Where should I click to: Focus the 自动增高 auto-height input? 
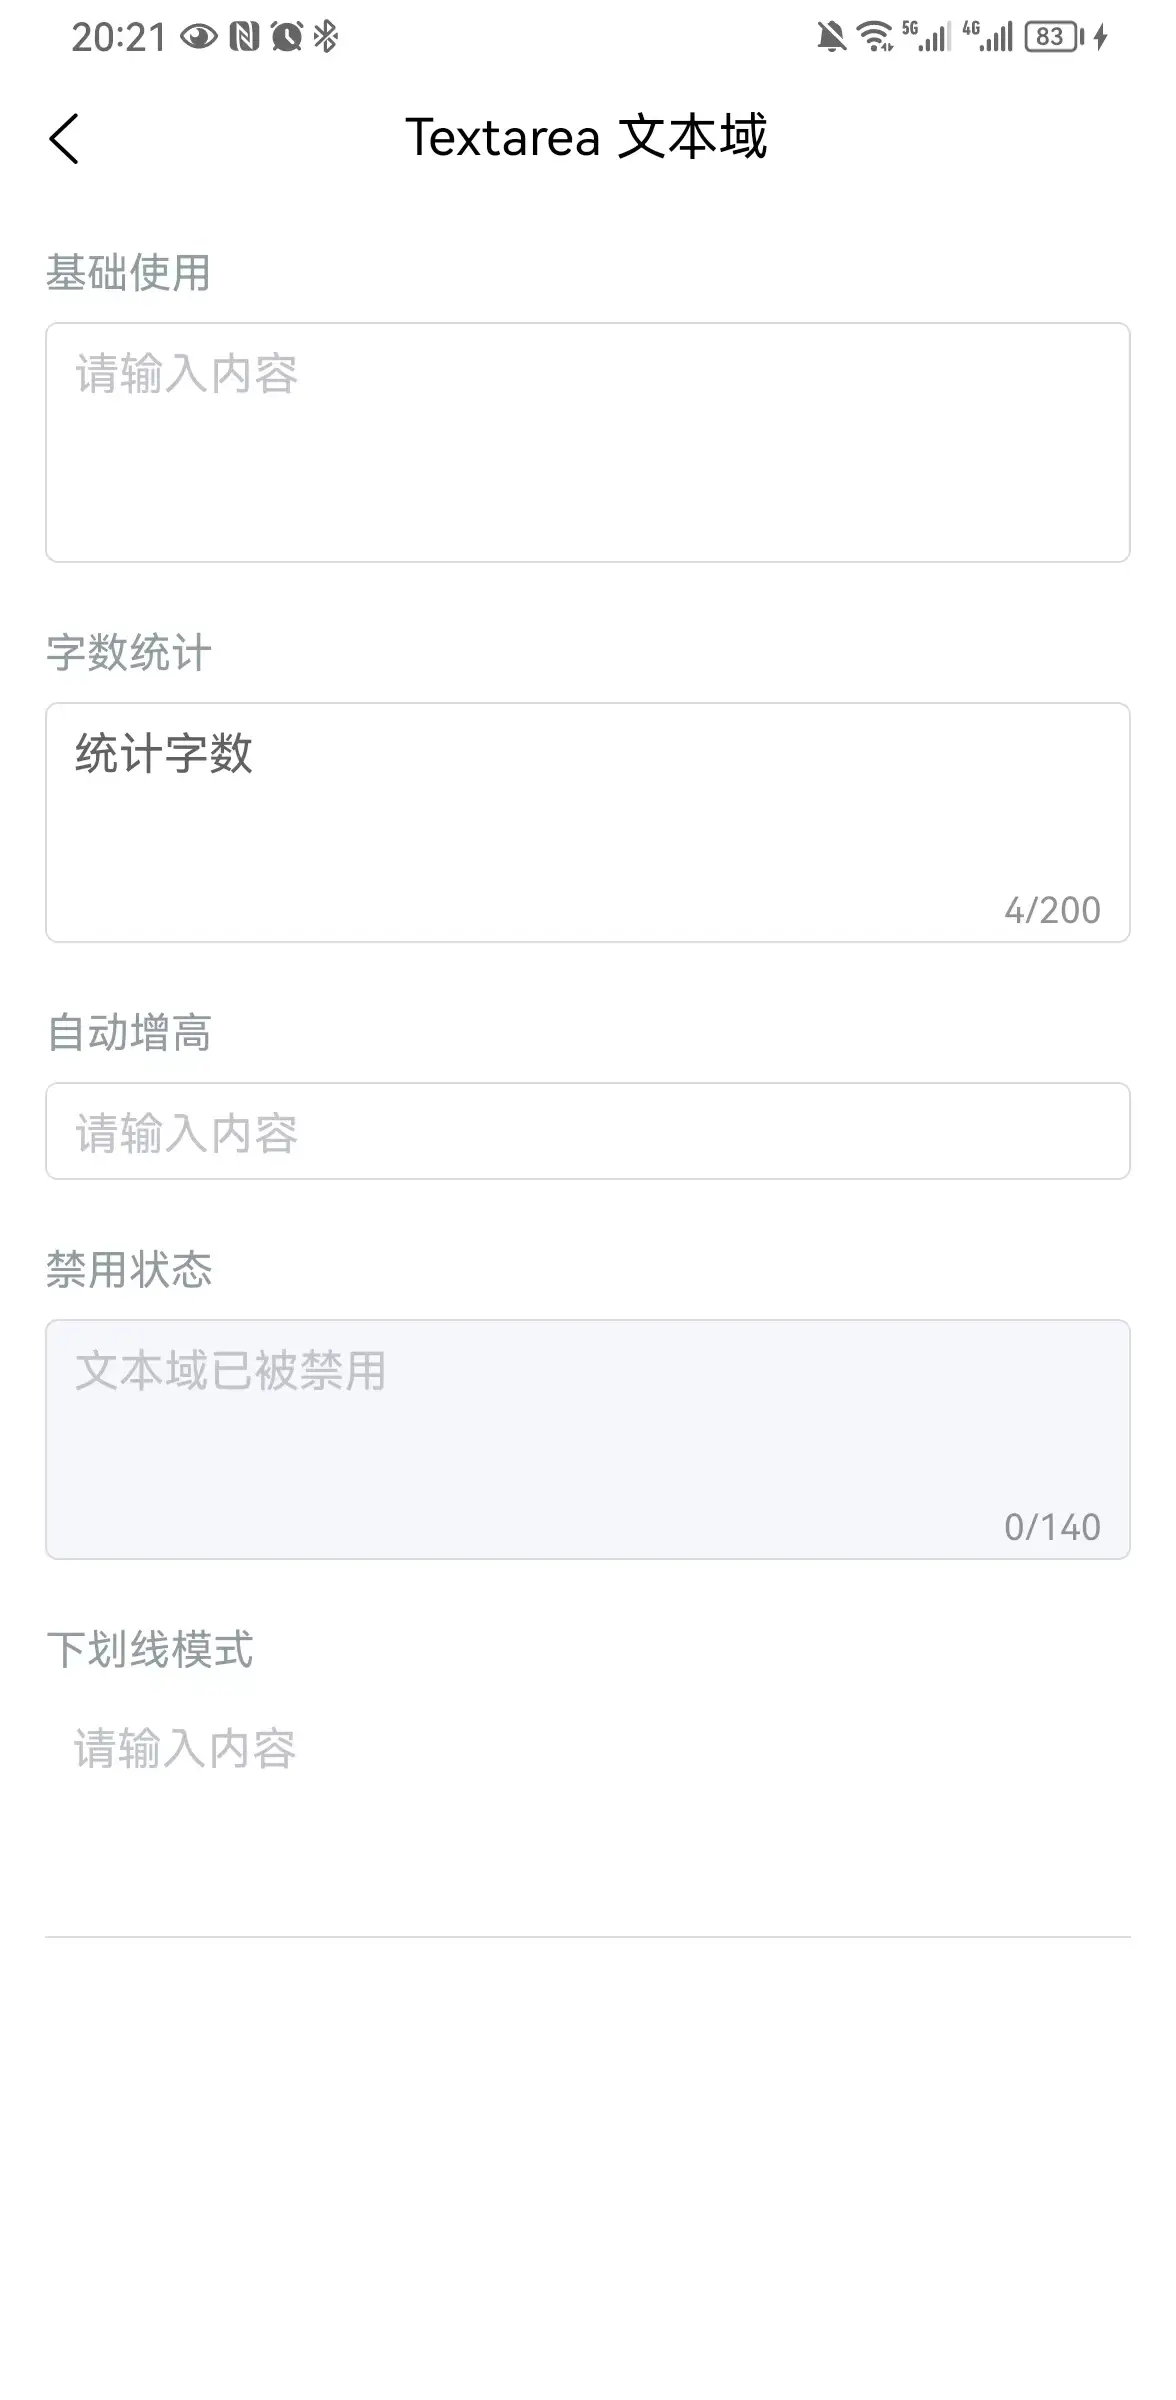click(x=588, y=1131)
